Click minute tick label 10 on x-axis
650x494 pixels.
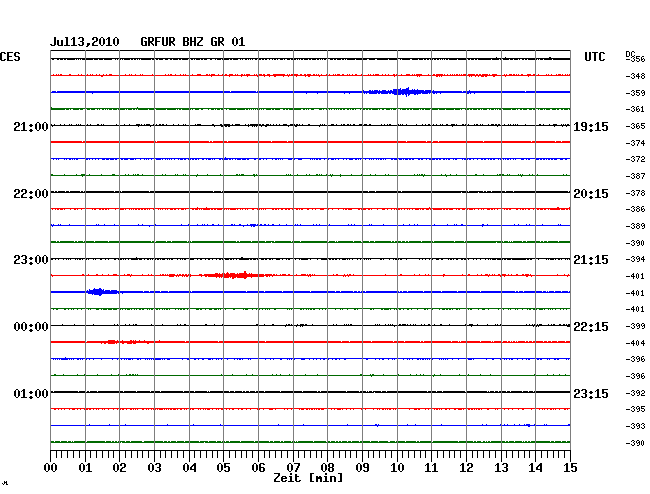[397, 468]
